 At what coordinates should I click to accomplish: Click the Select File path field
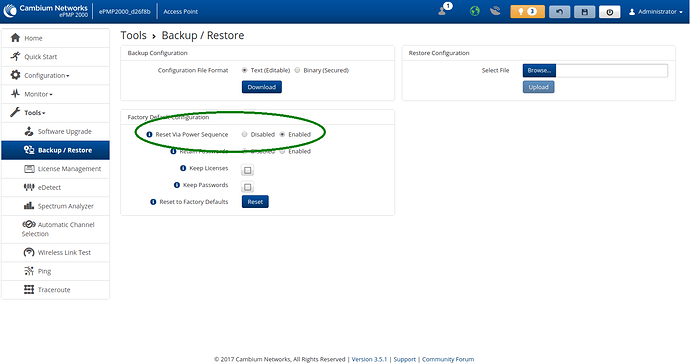point(612,70)
